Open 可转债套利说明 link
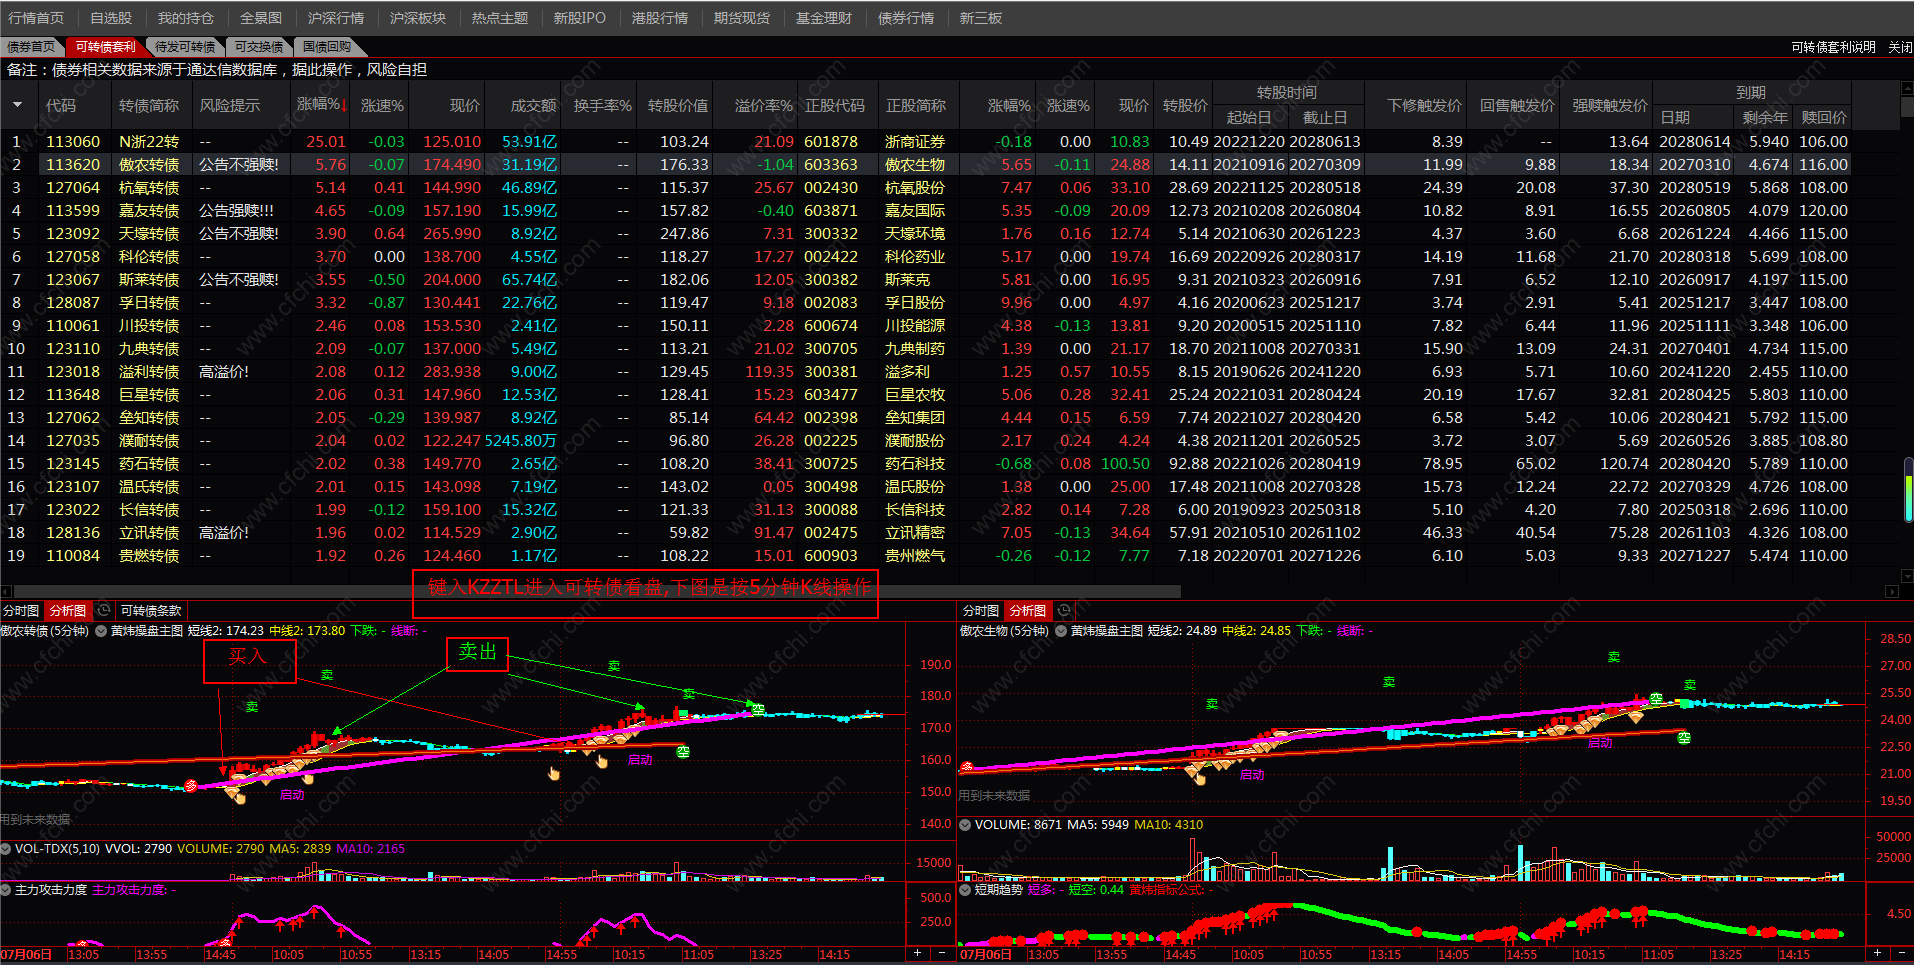This screenshot has height=965, width=1914. point(1832,47)
